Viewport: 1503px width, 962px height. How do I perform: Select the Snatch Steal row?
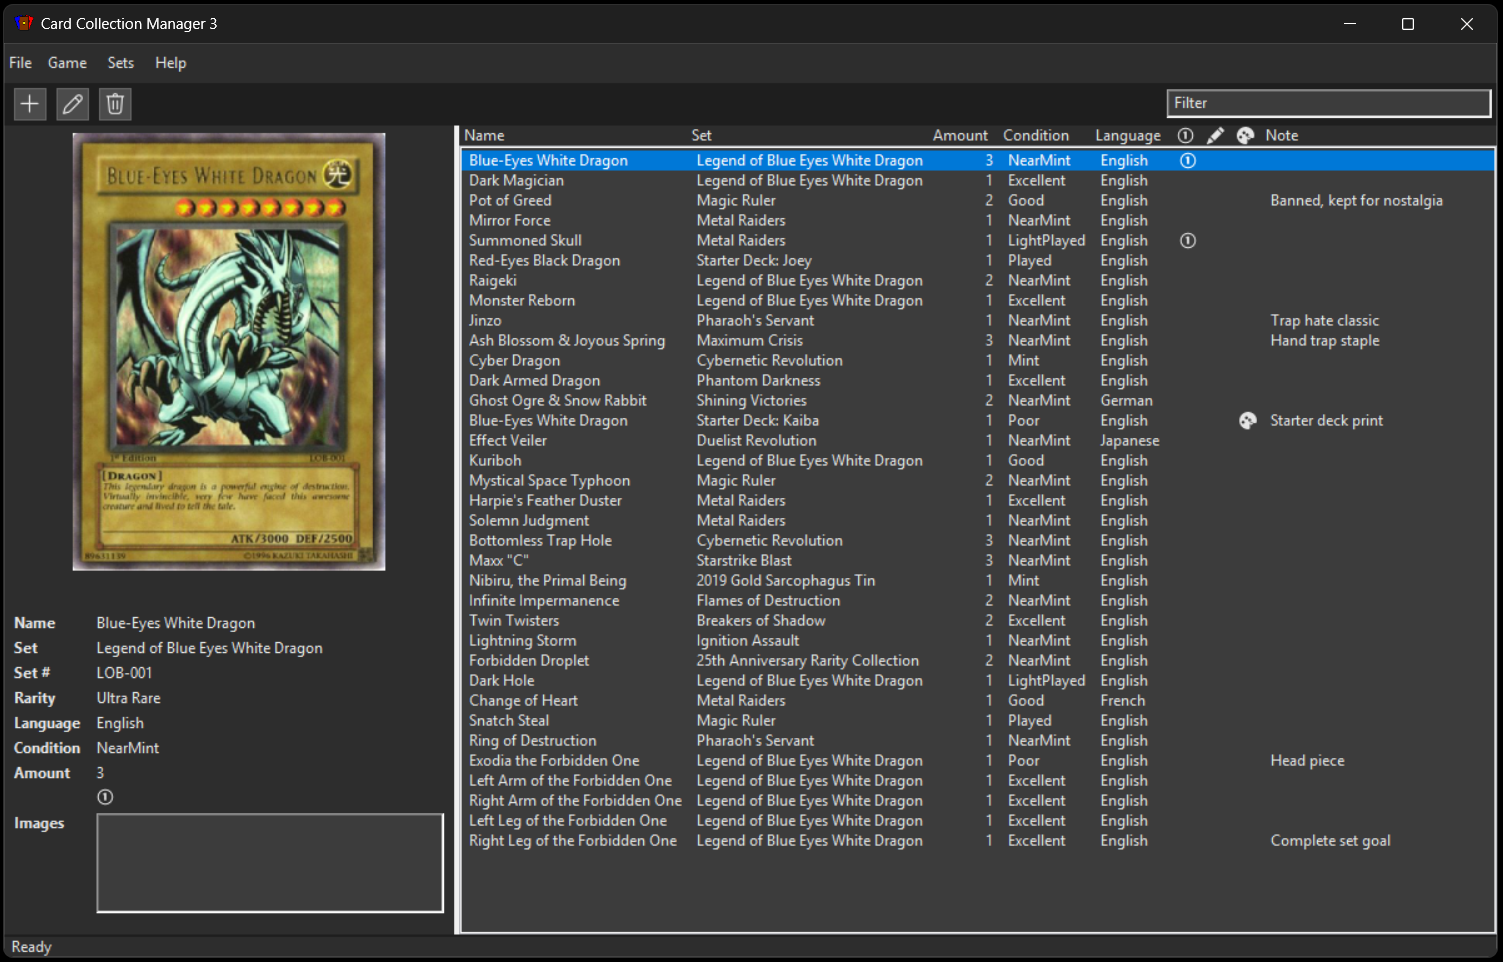[978, 720]
